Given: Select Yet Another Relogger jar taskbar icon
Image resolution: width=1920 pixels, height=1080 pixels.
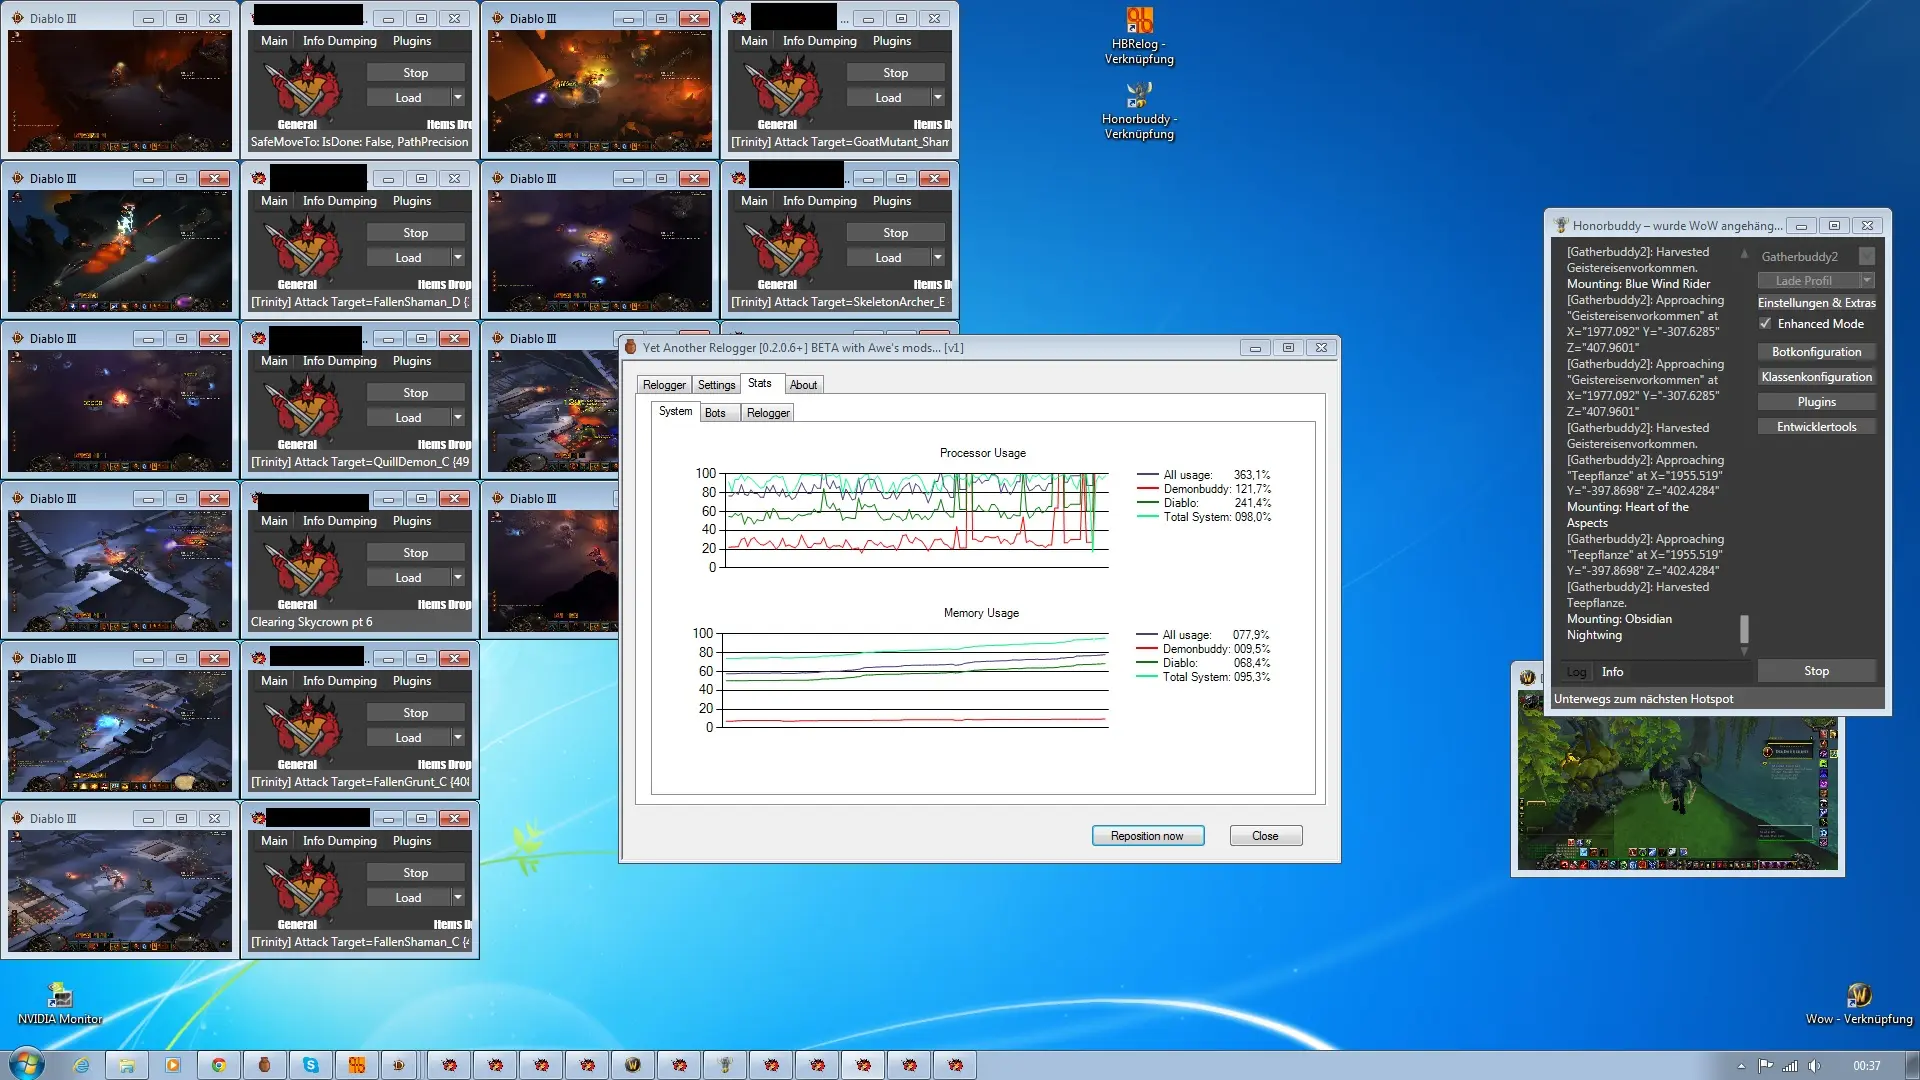Looking at the screenshot, I should [265, 1065].
